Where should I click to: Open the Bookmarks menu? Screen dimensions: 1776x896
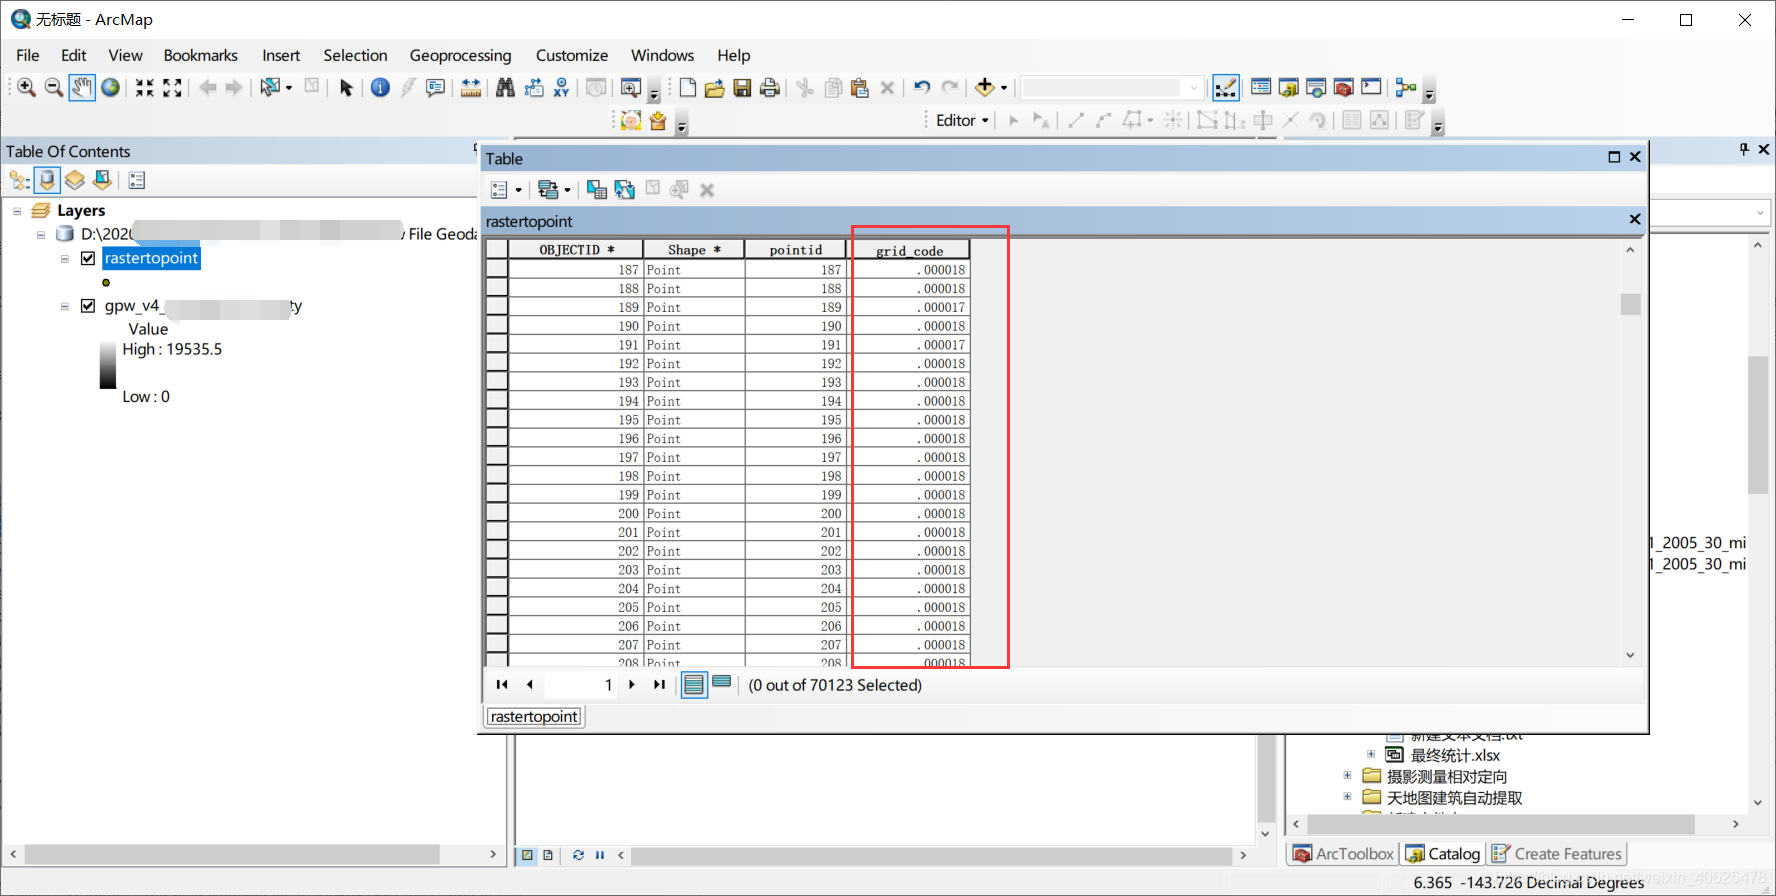tap(200, 55)
